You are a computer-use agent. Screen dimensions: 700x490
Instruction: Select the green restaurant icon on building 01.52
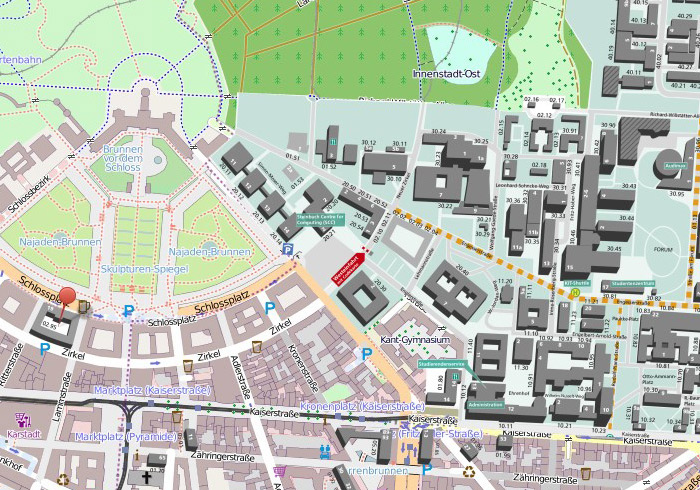(333, 141)
